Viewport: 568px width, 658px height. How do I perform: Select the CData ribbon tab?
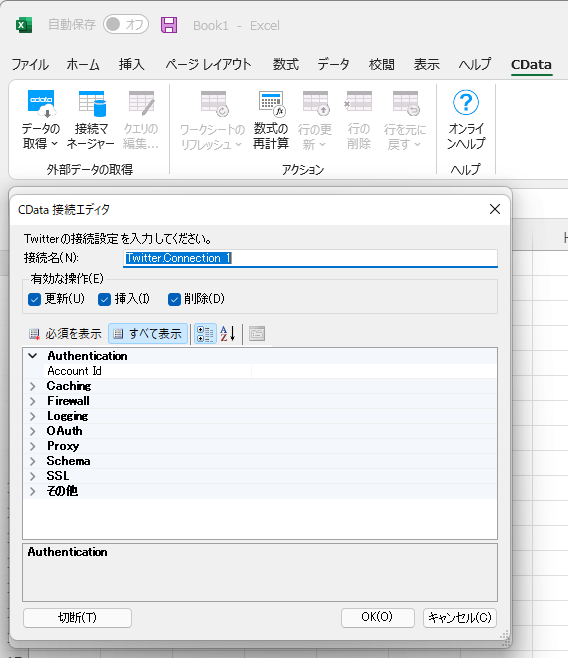531,65
